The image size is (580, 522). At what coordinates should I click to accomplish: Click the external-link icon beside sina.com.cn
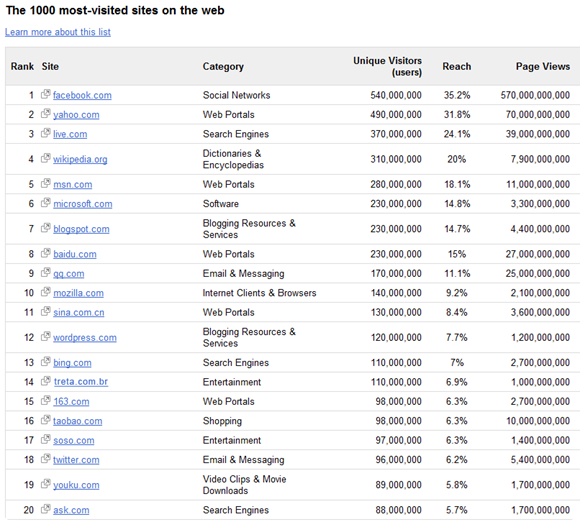coord(45,311)
